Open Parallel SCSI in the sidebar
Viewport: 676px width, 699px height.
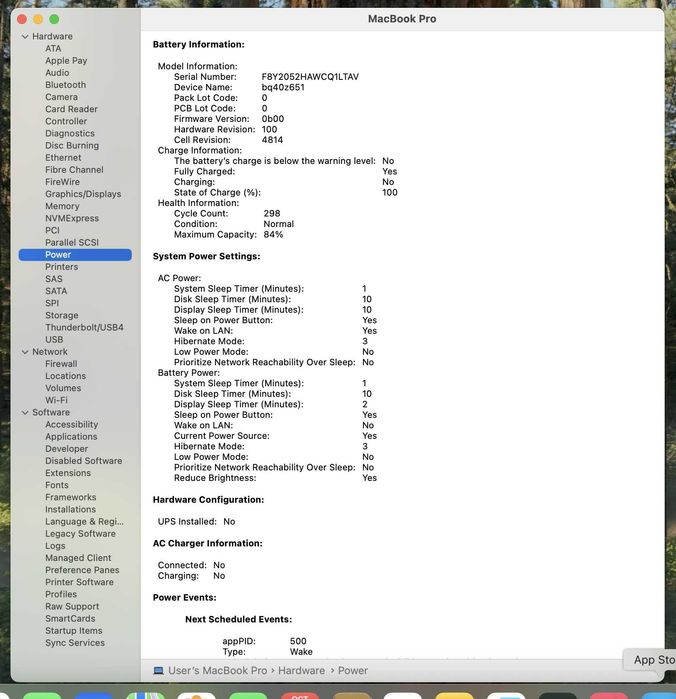tap(72, 243)
